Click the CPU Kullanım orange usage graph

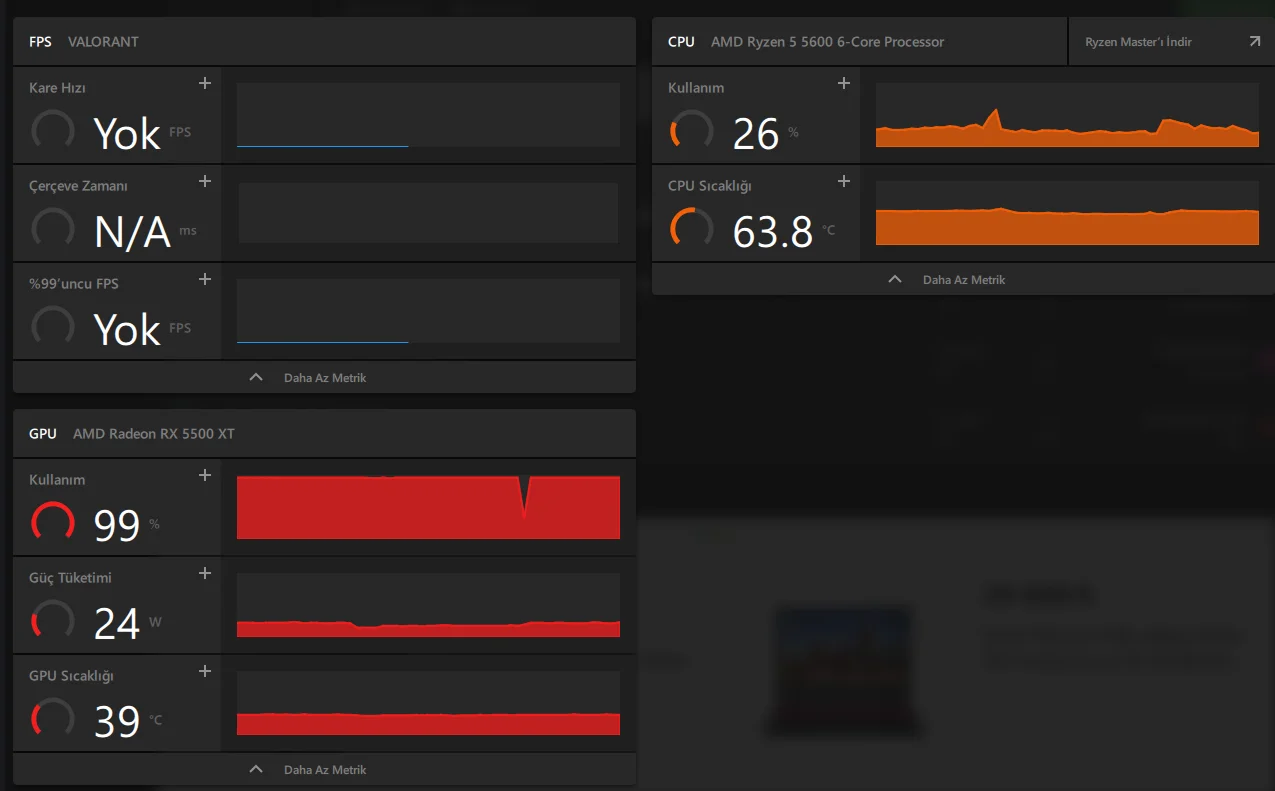pos(1067,115)
